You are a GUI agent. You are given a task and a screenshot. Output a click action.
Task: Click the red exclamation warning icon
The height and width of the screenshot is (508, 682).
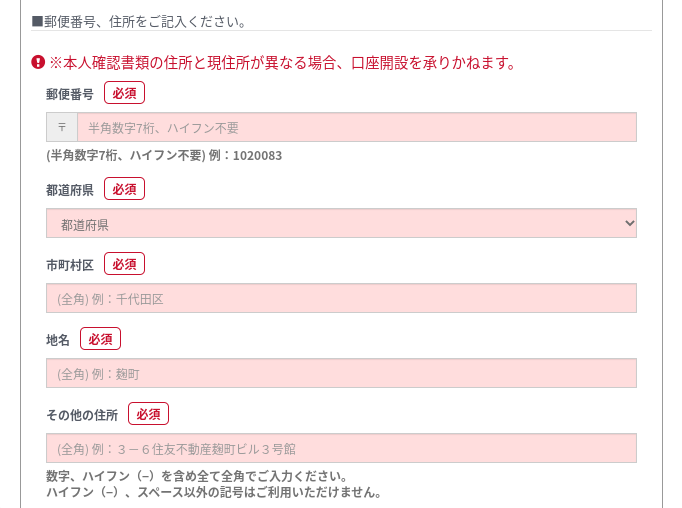pyautogui.click(x=38, y=62)
